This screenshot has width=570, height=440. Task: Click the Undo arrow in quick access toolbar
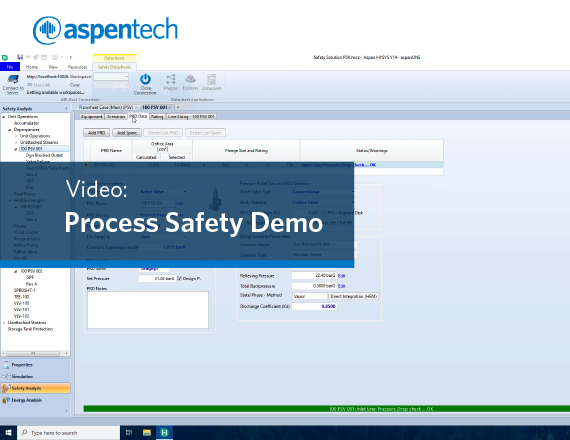click(28, 57)
